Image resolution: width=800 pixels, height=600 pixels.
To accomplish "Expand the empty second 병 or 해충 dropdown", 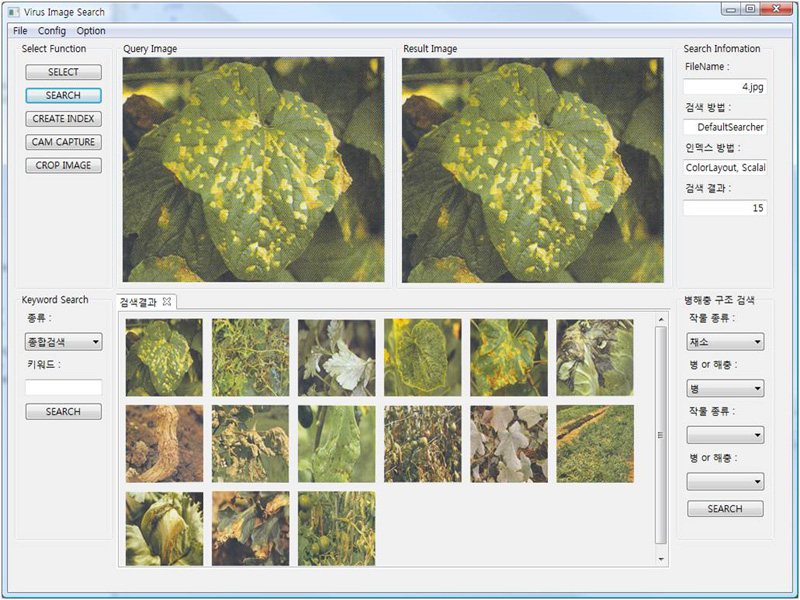I will [725, 481].
